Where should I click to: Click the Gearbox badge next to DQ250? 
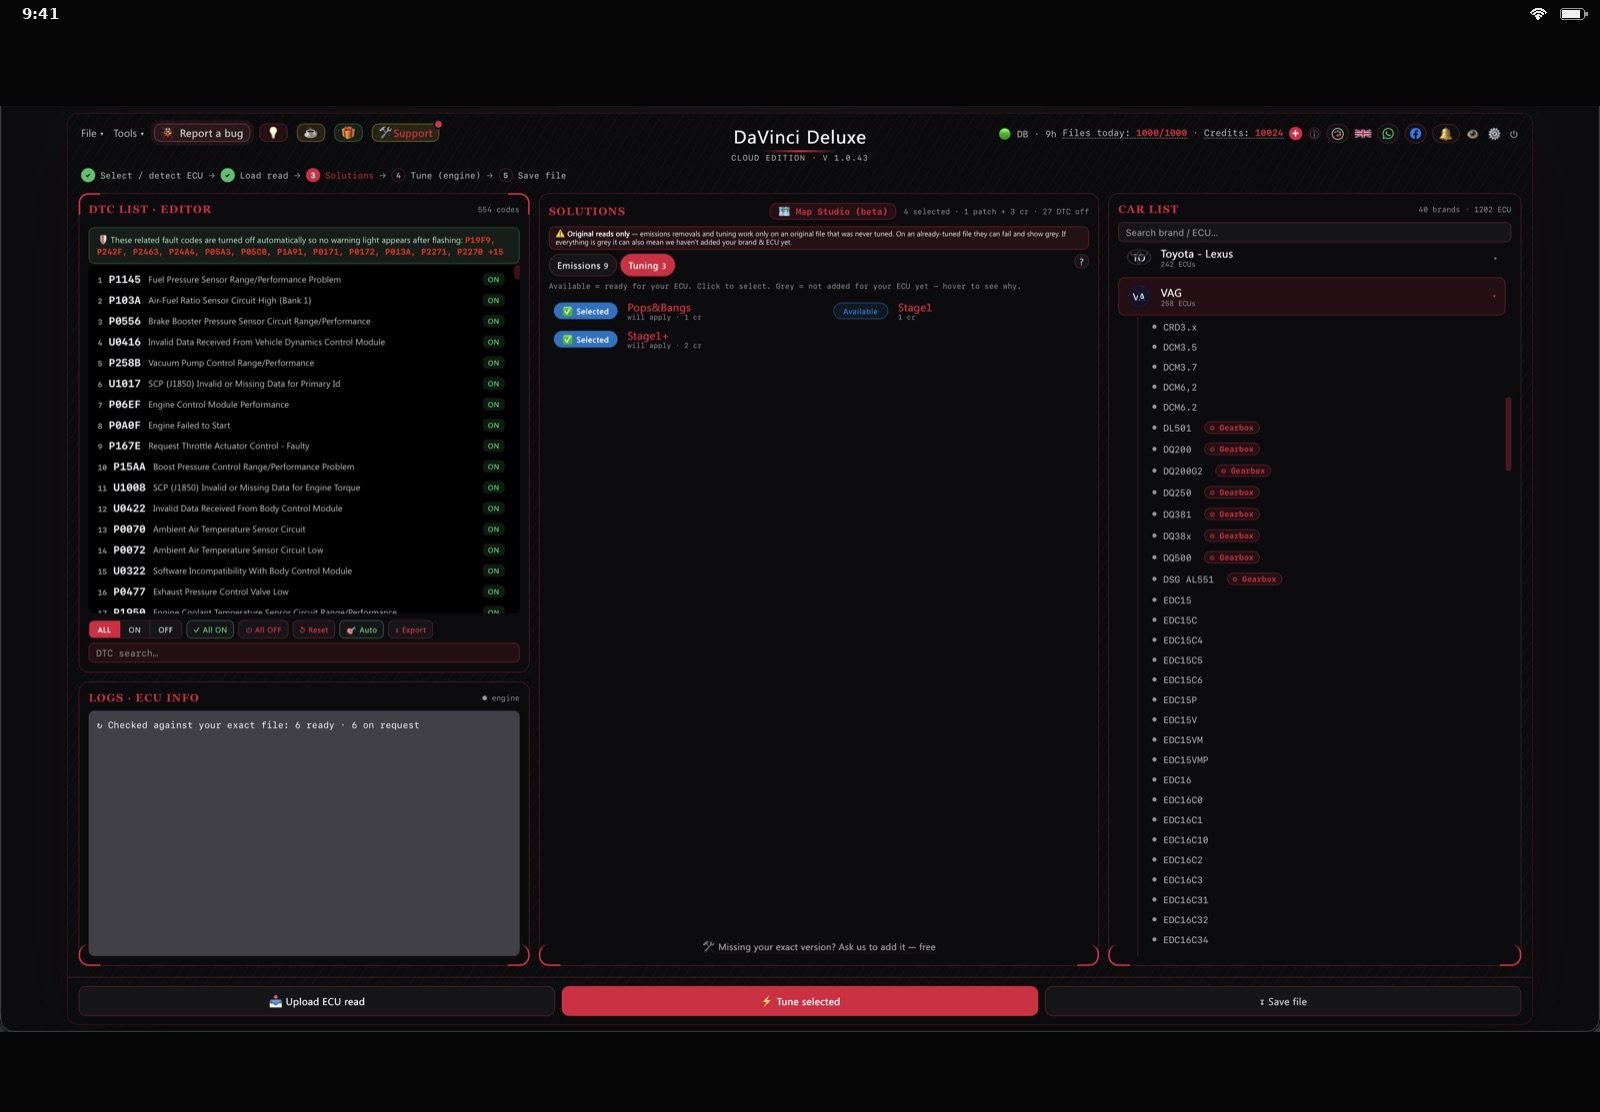(x=1231, y=493)
